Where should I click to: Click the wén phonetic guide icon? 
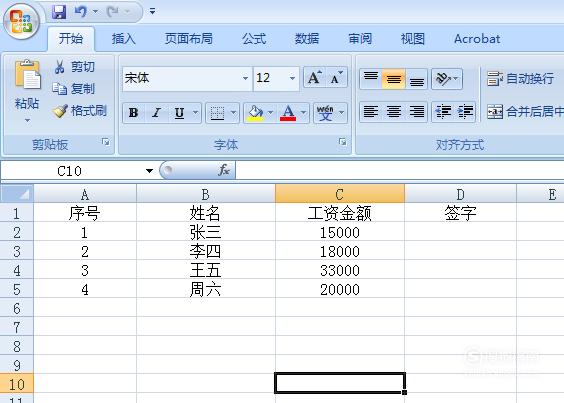[x=326, y=113]
